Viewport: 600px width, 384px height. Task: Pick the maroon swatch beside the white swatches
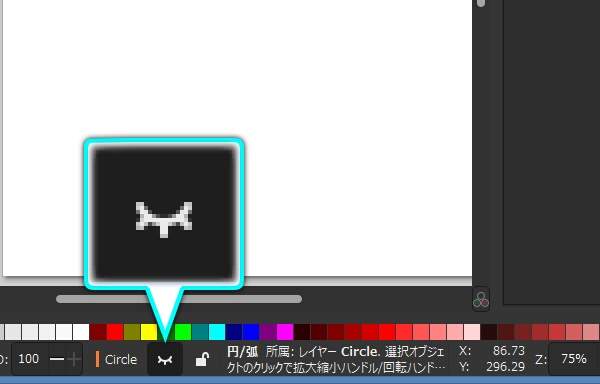(98, 332)
